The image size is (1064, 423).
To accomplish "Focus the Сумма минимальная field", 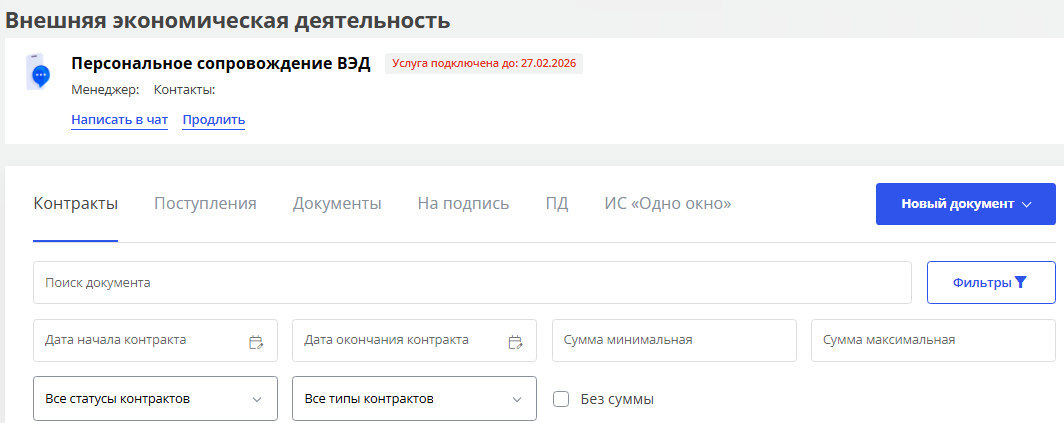I will tap(674, 340).
